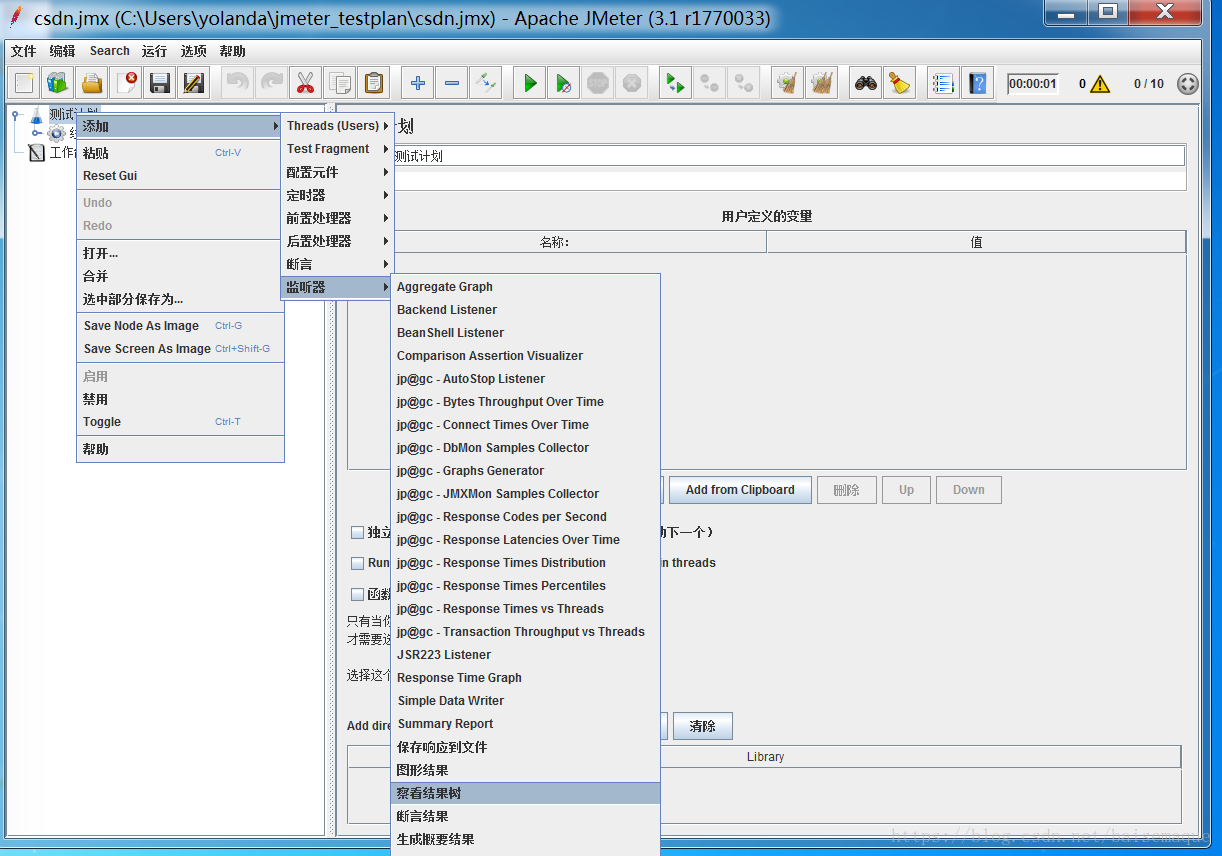
Task: Collapse all nodes with minus icon
Action: click(x=452, y=83)
